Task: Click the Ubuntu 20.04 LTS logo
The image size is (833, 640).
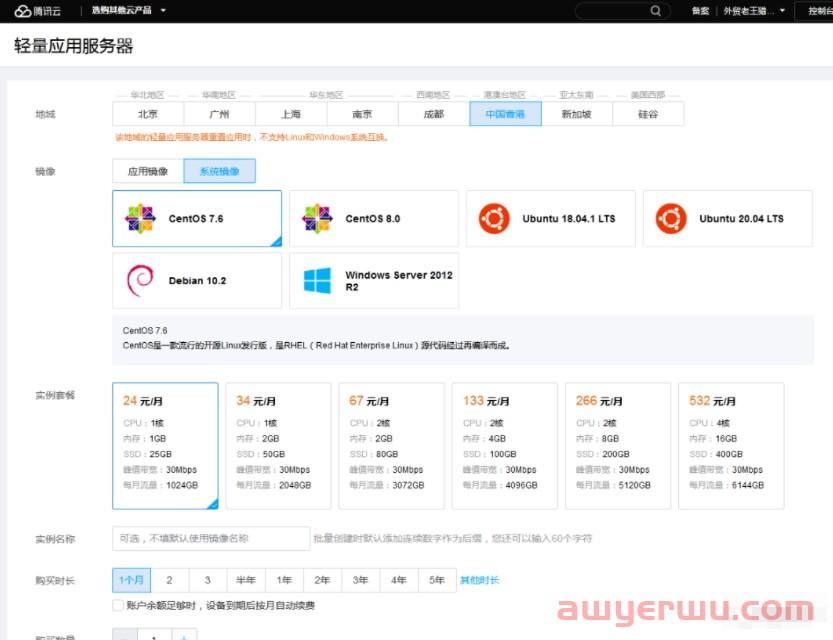Action: 671,218
